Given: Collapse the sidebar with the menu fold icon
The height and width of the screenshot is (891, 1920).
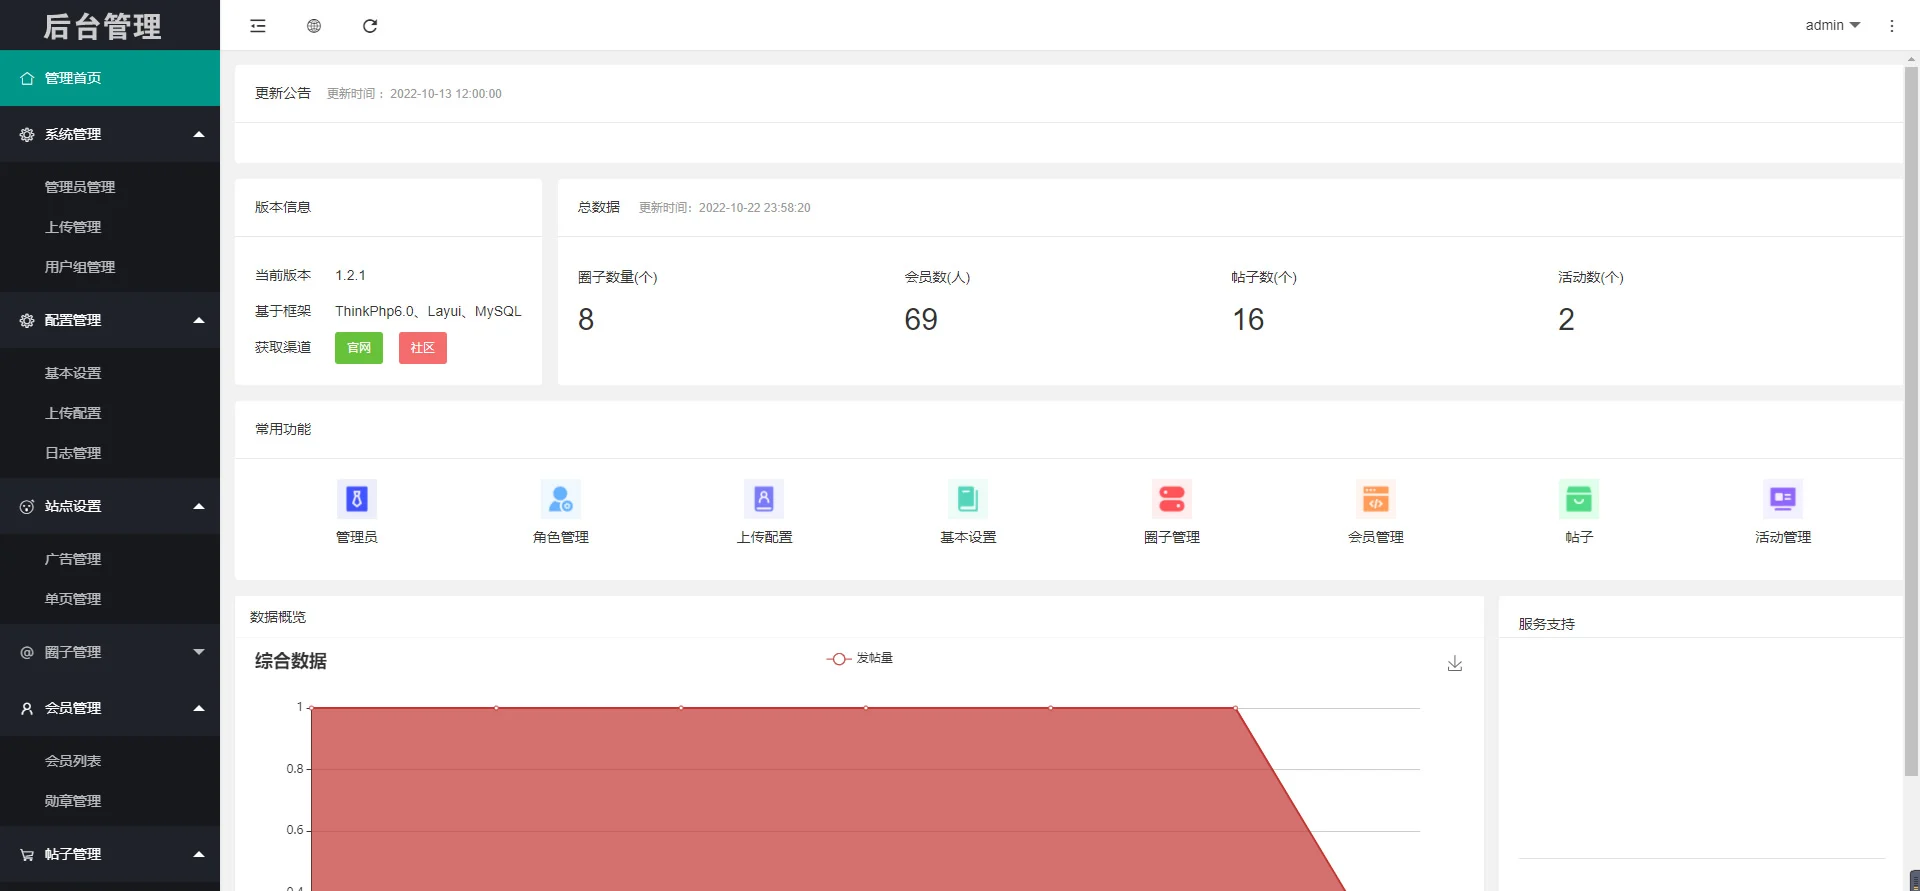Looking at the screenshot, I should [258, 26].
